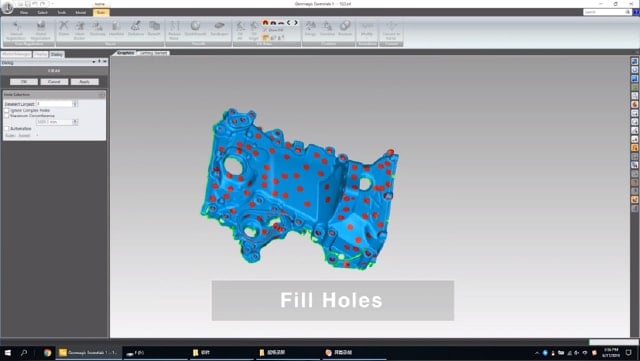The image size is (640, 361).
Task: Check the Automation checkbox
Action: pyautogui.click(x=7, y=129)
